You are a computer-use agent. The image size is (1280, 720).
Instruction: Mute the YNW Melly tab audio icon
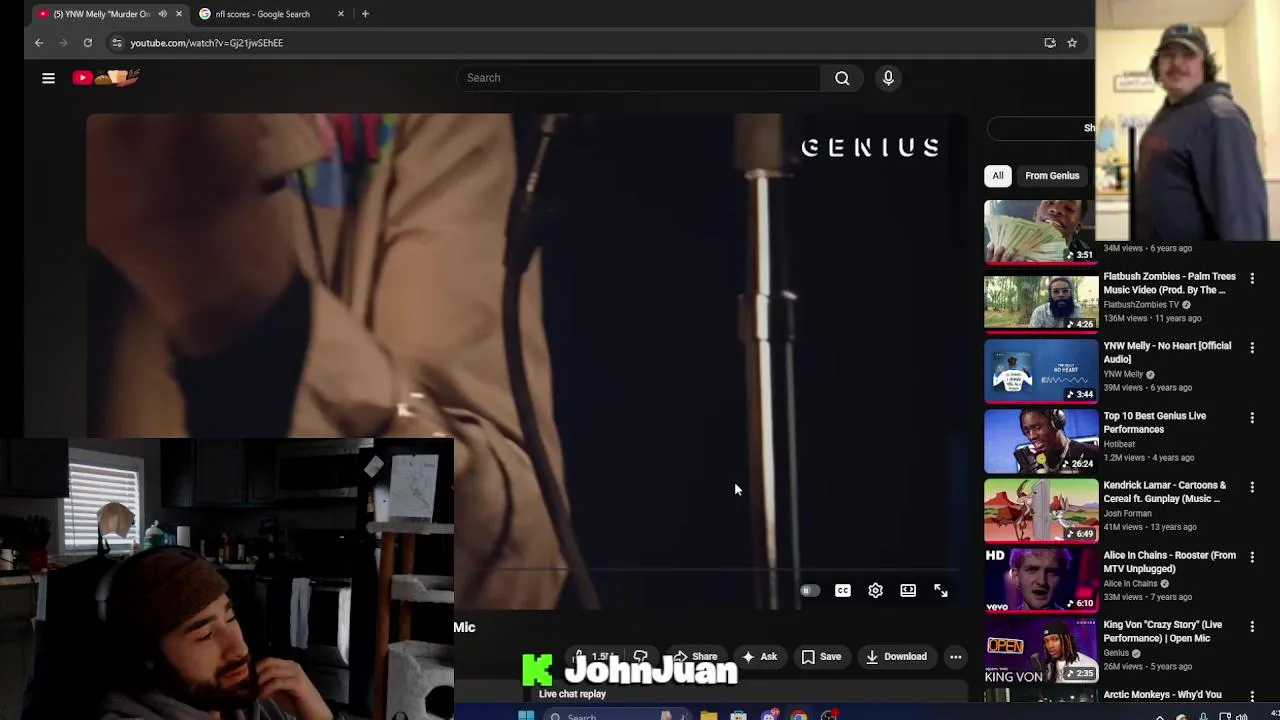coord(162,14)
